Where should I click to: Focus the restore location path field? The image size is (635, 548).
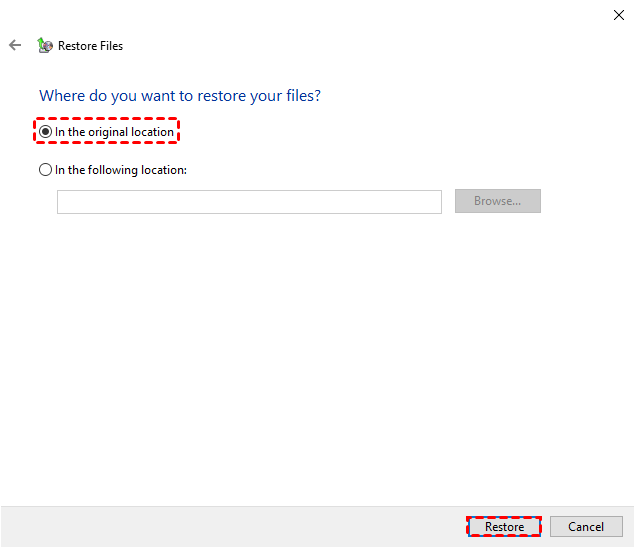point(249,202)
